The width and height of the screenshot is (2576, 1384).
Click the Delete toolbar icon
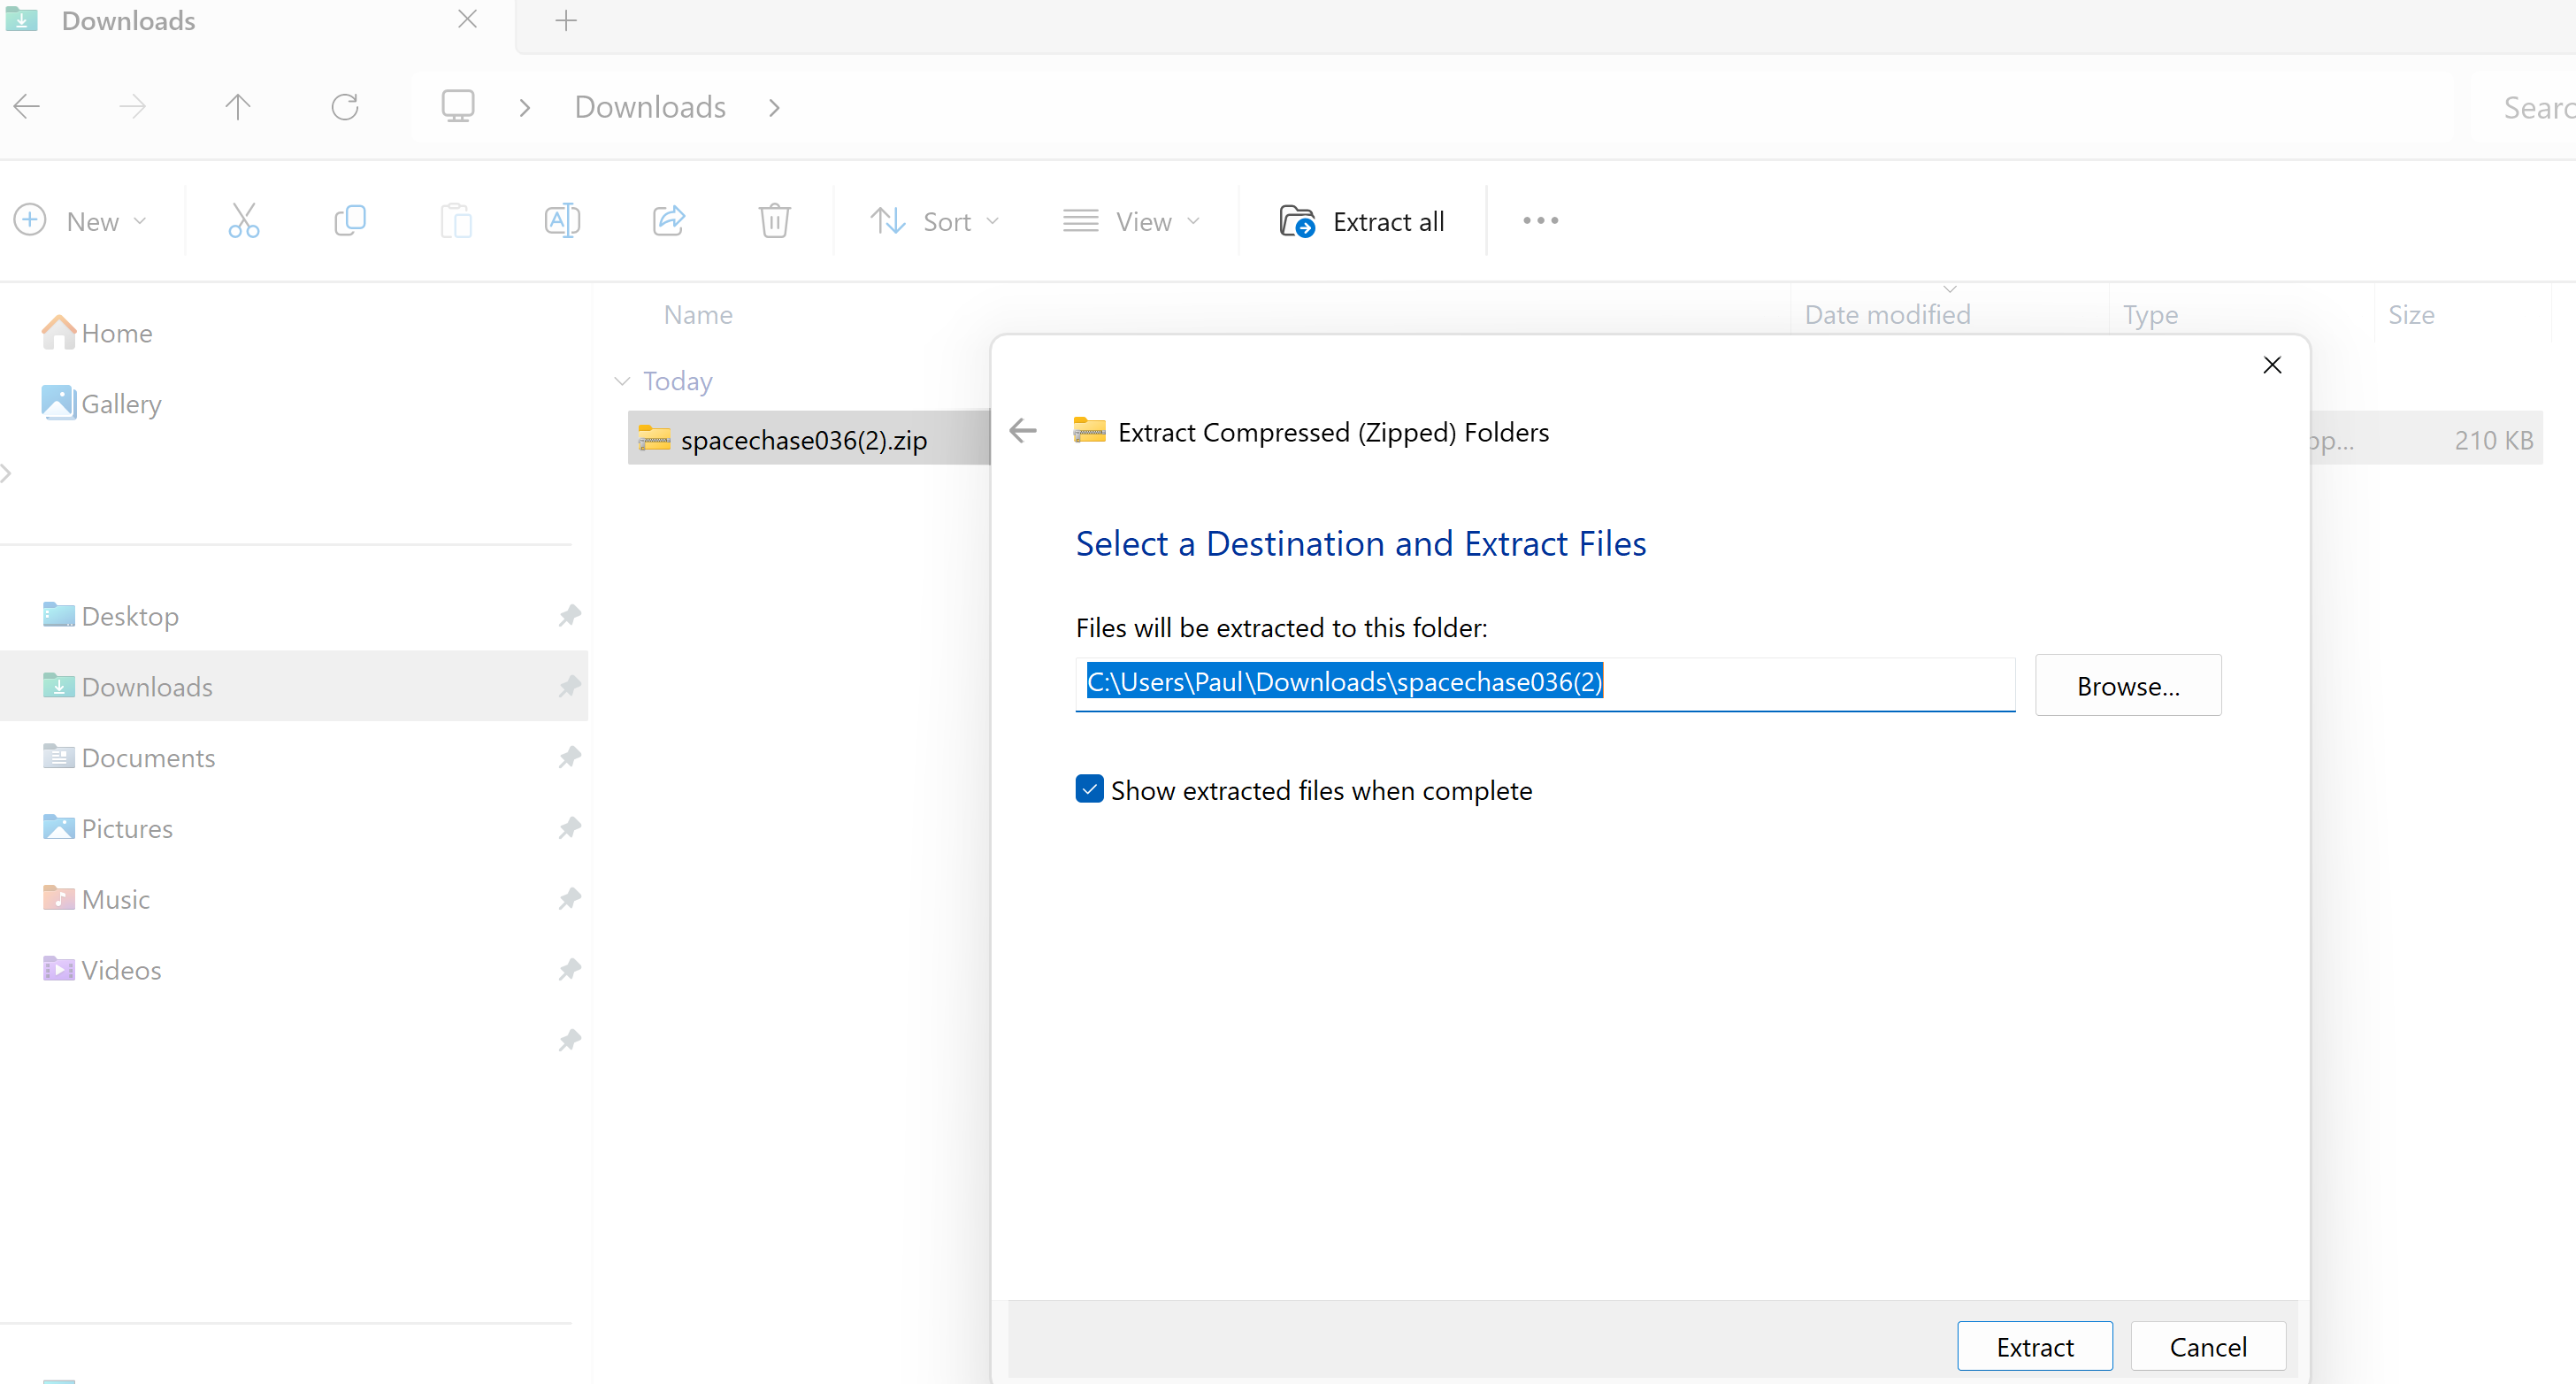(x=775, y=219)
